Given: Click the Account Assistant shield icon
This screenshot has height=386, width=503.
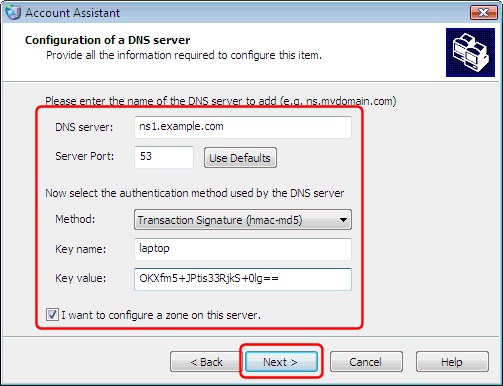Looking at the screenshot, I should (x=13, y=12).
